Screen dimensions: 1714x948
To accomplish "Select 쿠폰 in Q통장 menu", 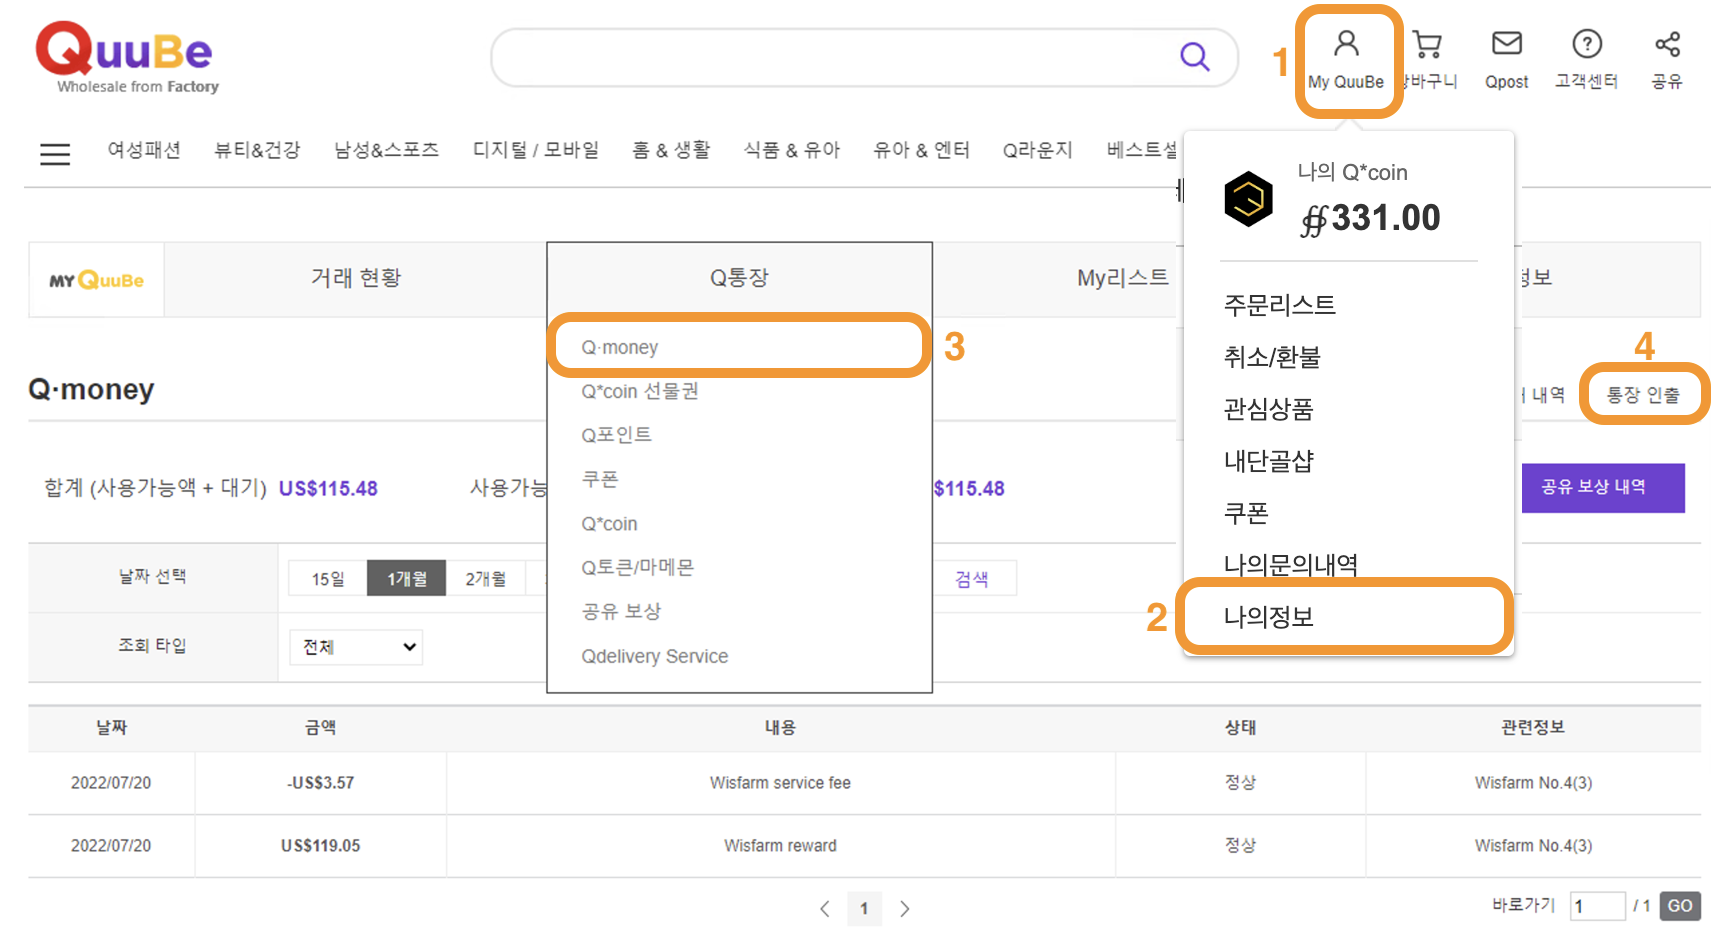I will pos(600,479).
